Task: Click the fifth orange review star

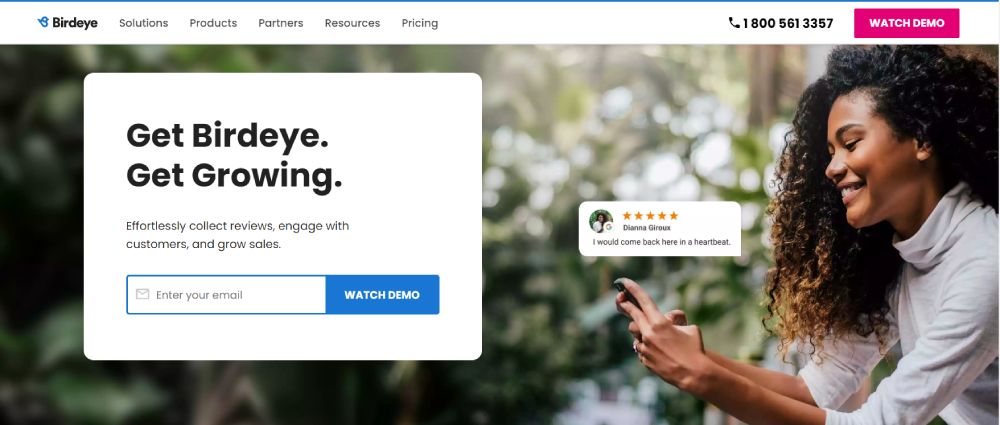Action: point(673,216)
